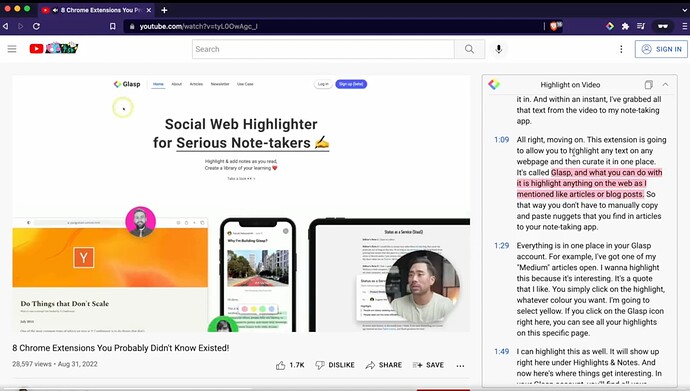Screen dimensions: 690x391
Task: Open the YouTube hamburger guide menu
Action: click(x=12, y=49)
